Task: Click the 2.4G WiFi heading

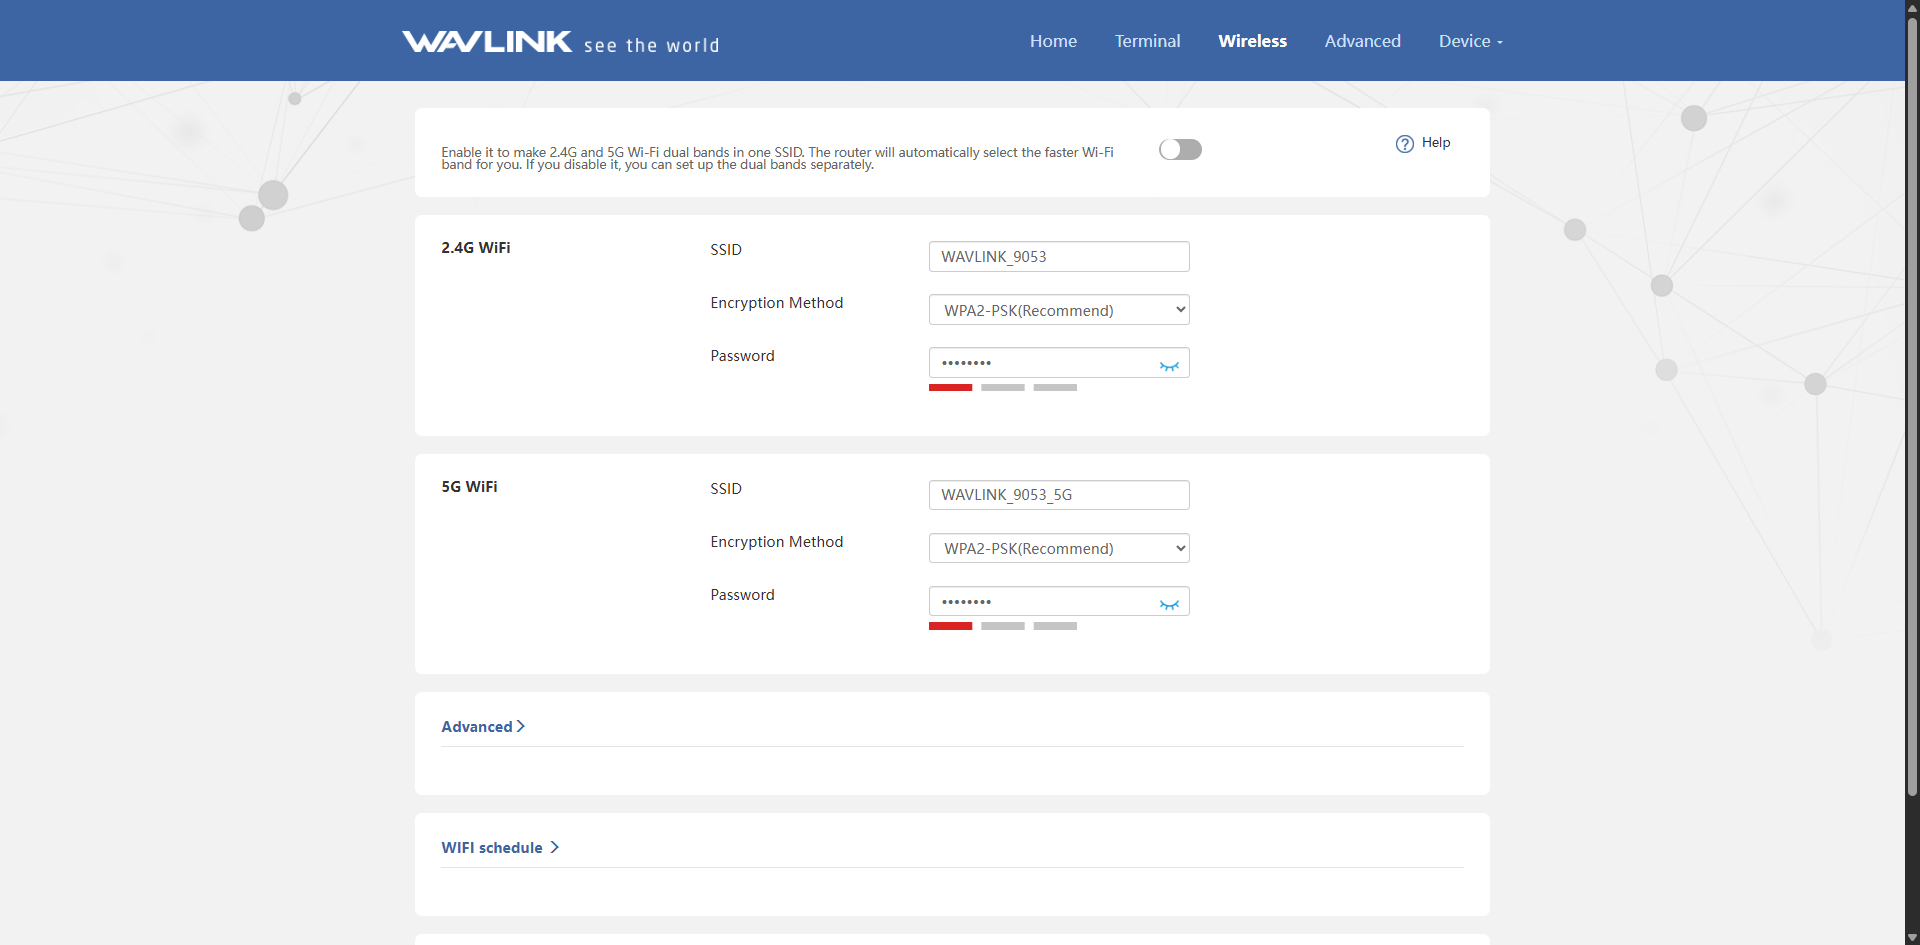Action: [476, 248]
